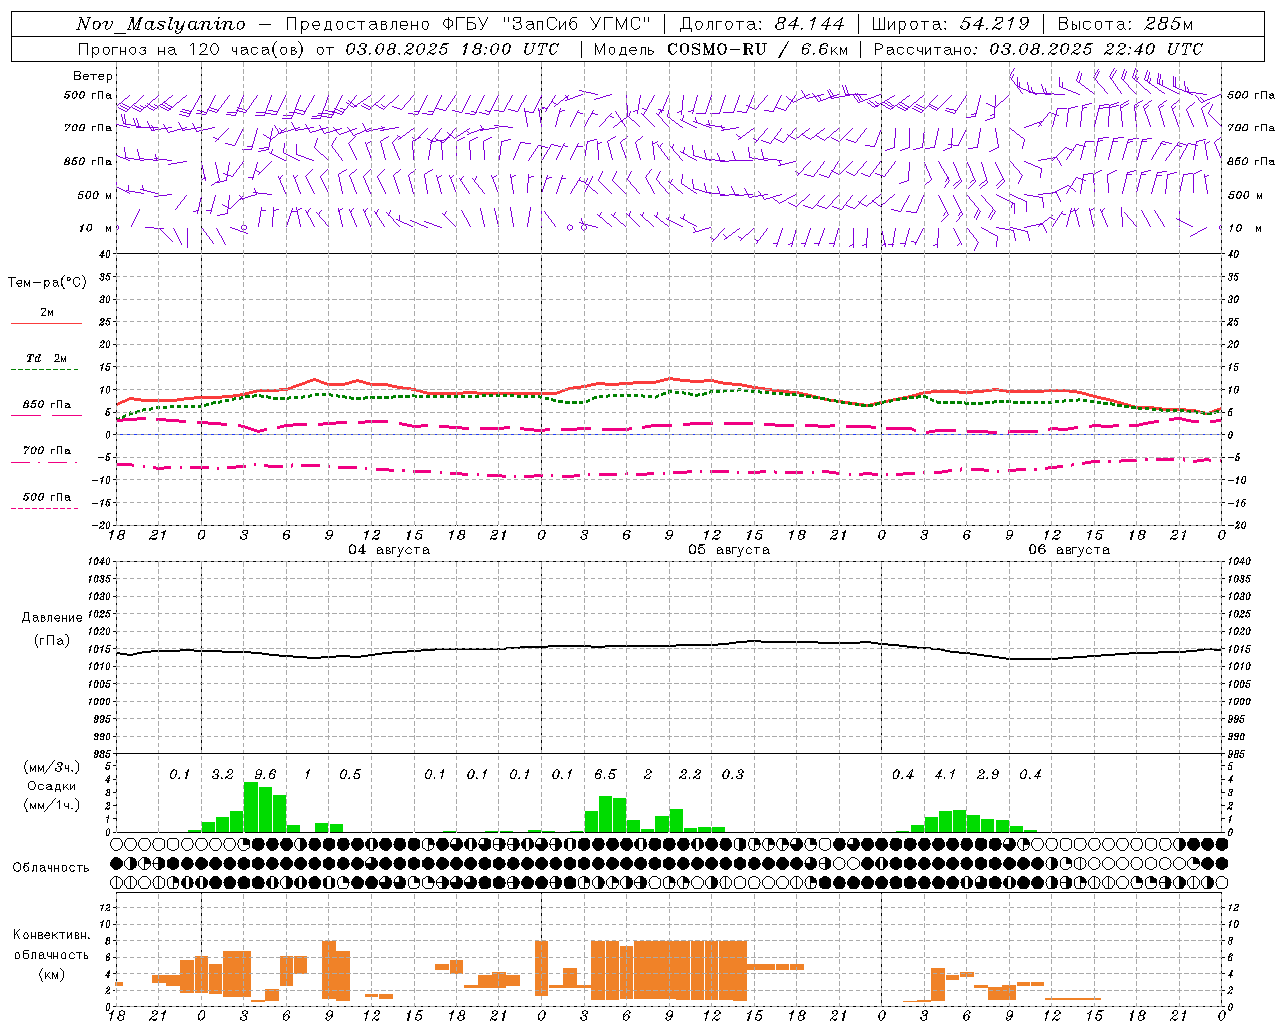Click the Осадки precipitation label

point(52,786)
